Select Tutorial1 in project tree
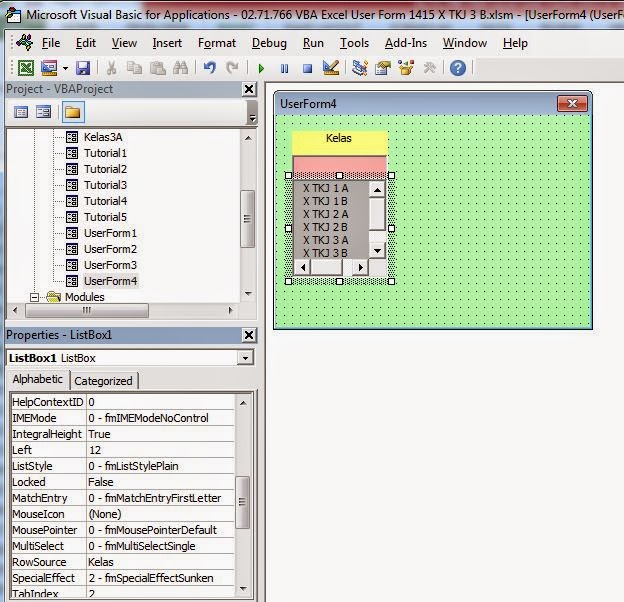This screenshot has height=602, width=624. [x=105, y=153]
